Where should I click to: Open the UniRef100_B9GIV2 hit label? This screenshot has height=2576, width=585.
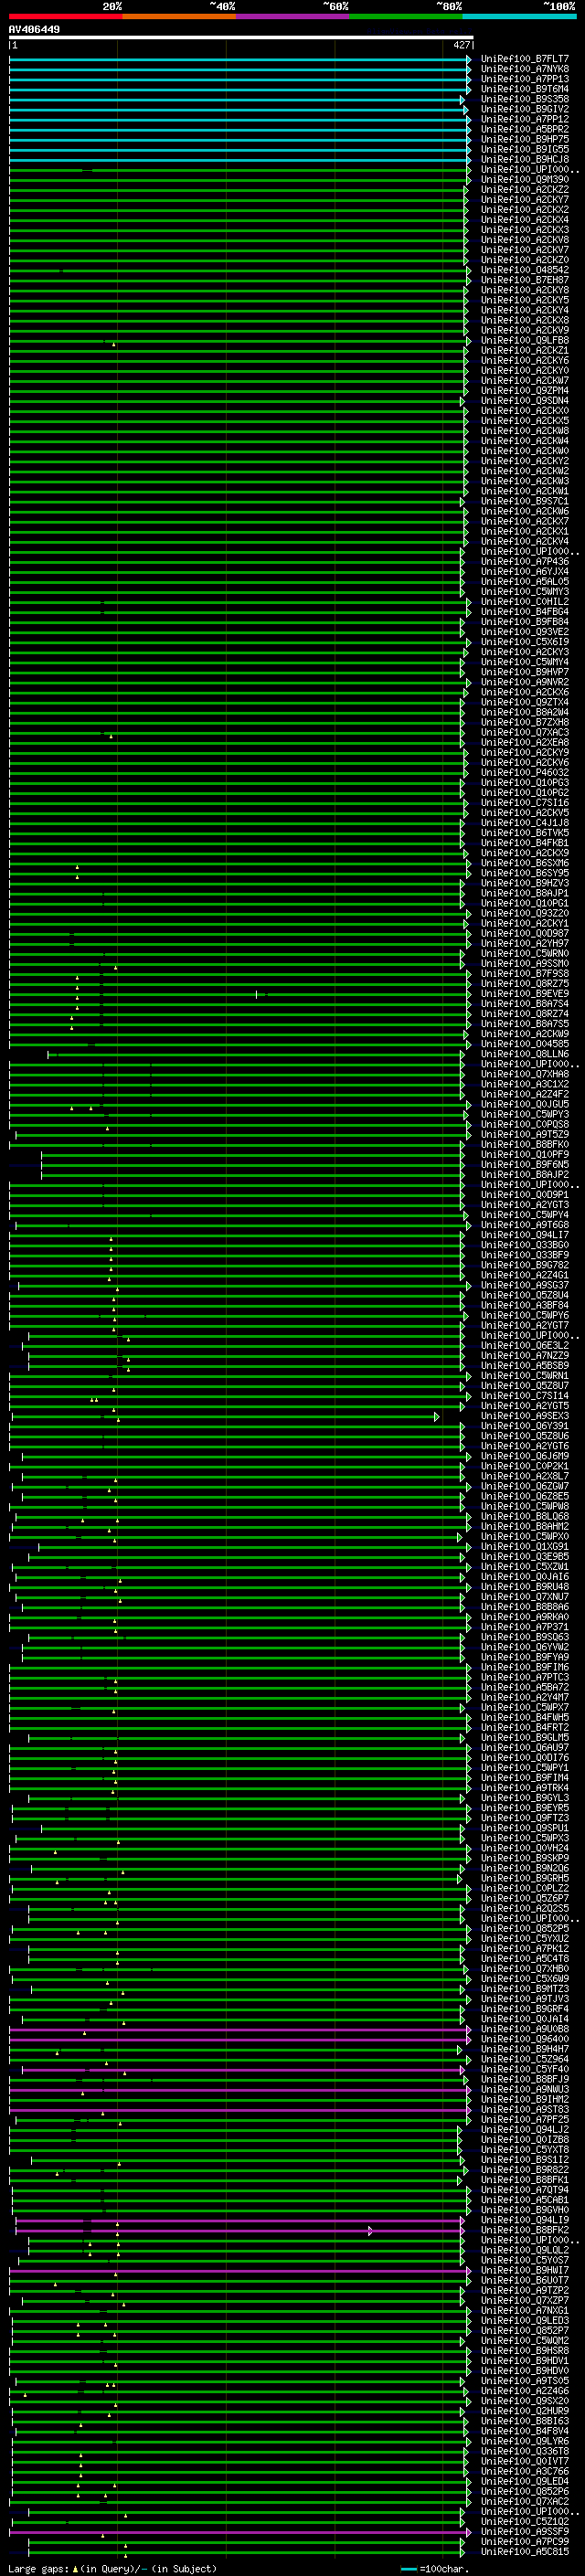tap(524, 109)
